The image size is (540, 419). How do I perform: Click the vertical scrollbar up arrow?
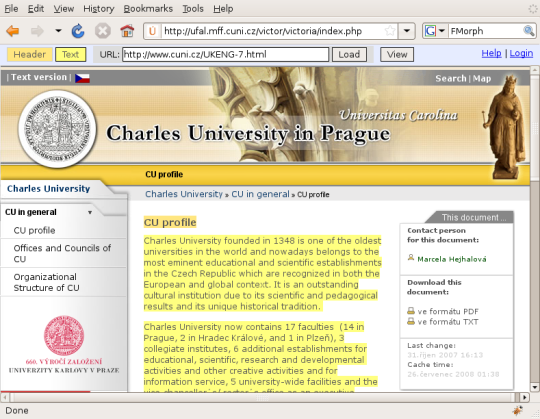[x=534, y=70]
